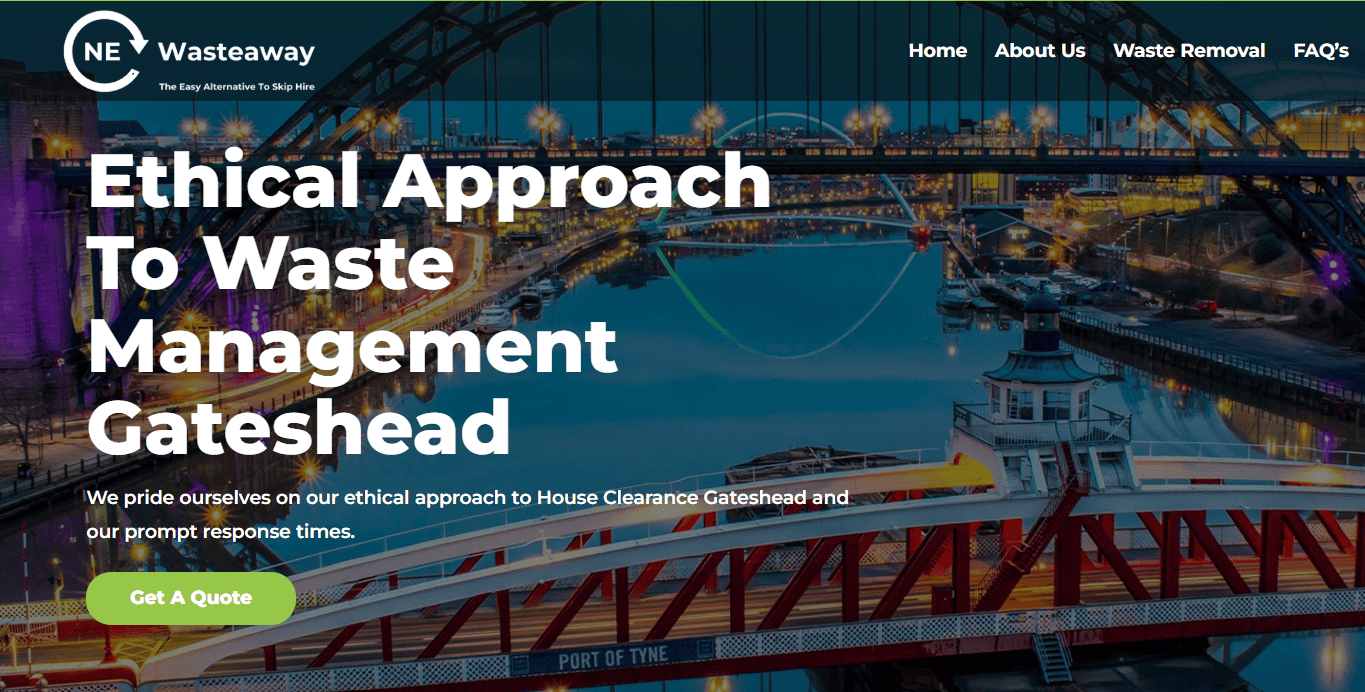Click the Get A Quote button
Screen dimensions: 1365x692
(191, 598)
